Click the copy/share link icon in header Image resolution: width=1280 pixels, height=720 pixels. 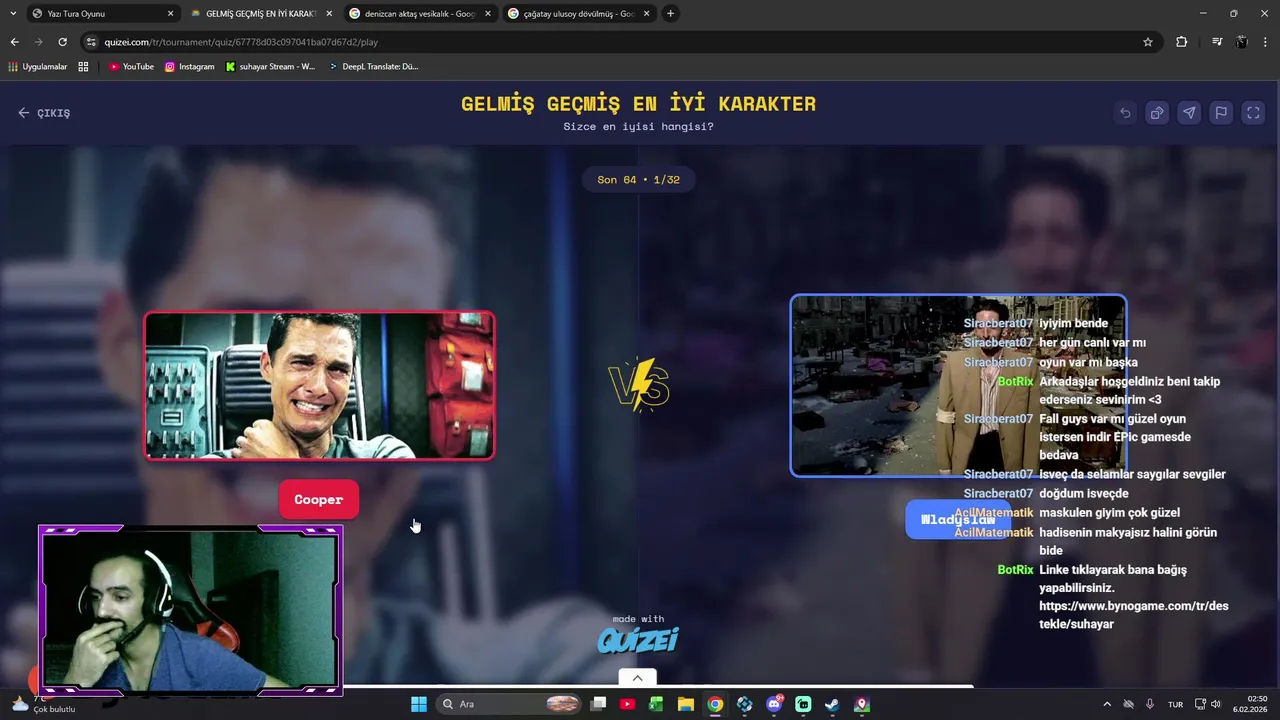click(x=1157, y=113)
